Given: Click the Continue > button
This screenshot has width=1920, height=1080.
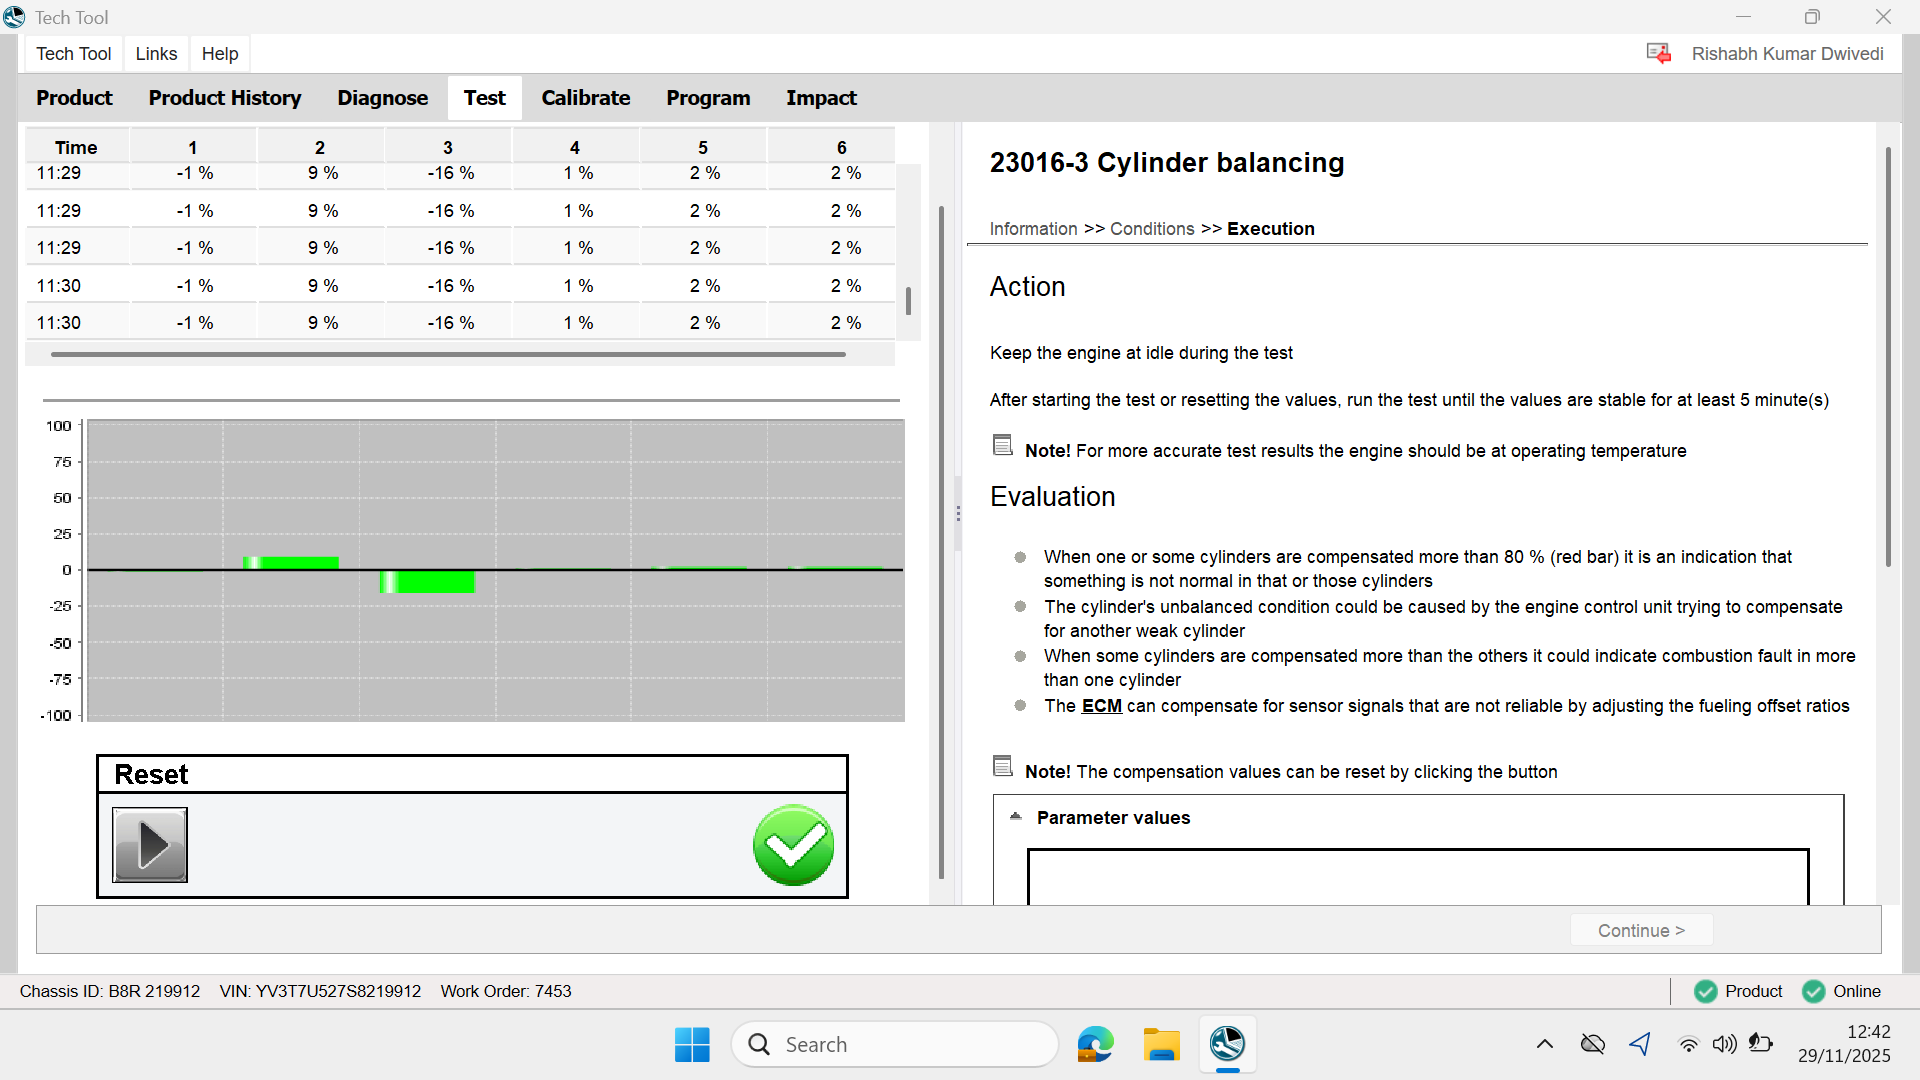Looking at the screenshot, I should (x=1641, y=930).
